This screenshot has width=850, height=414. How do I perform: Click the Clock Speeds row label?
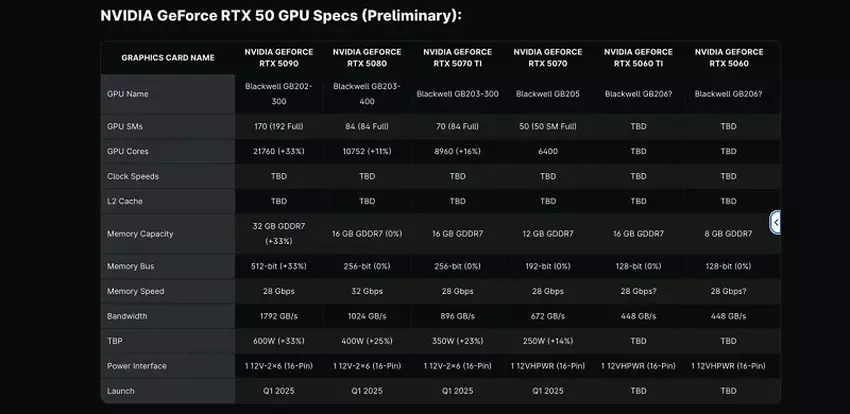tap(133, 176)
